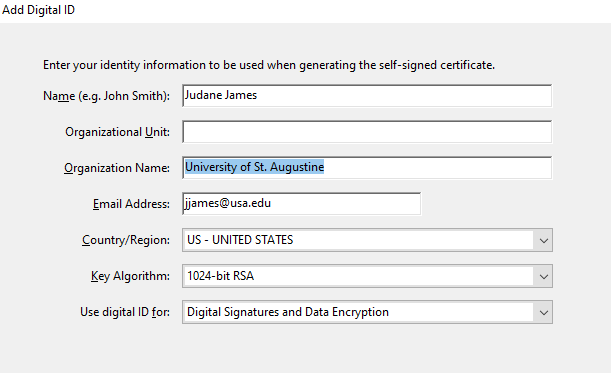This screenshot has width=611, height=373.
Task: Click the Use digital ID for label
Action: pos(125,312)
